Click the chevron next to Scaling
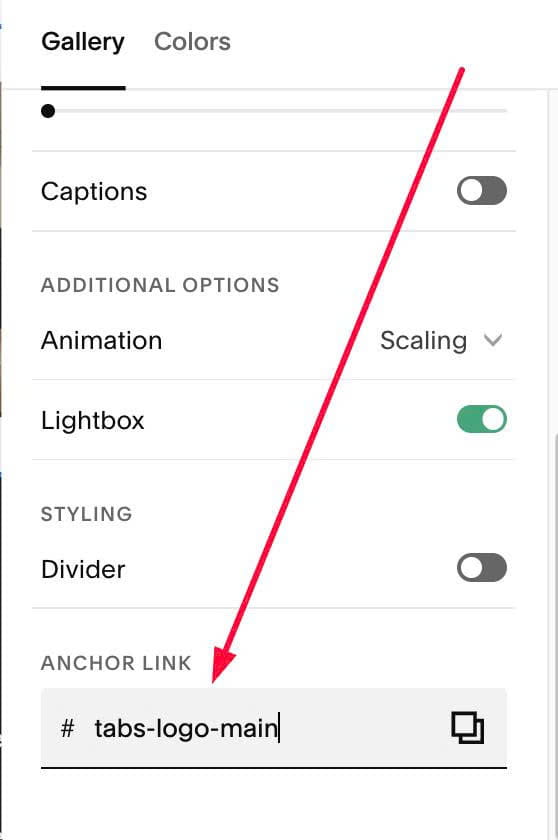Image resolution: width=558 pixels, height=840 pixels. (x=492, y=340)
